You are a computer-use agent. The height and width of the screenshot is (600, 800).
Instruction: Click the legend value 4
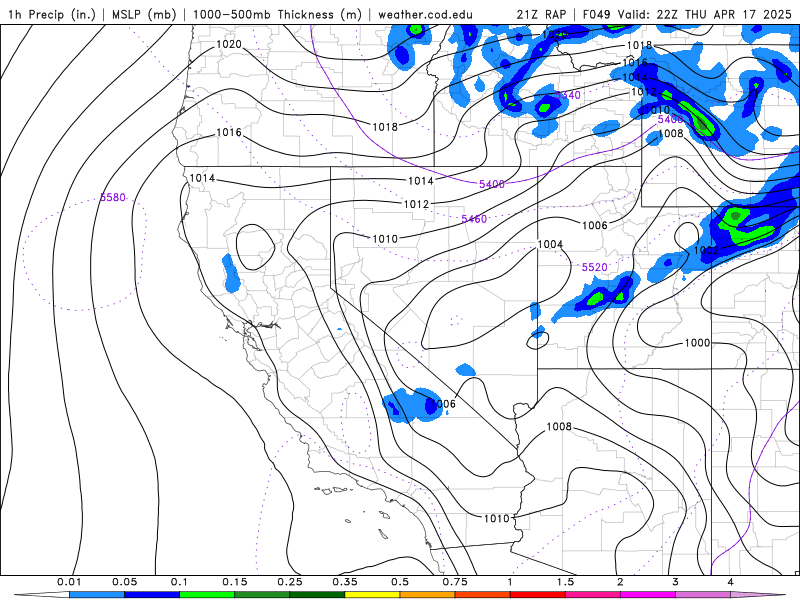coord(731,582)
